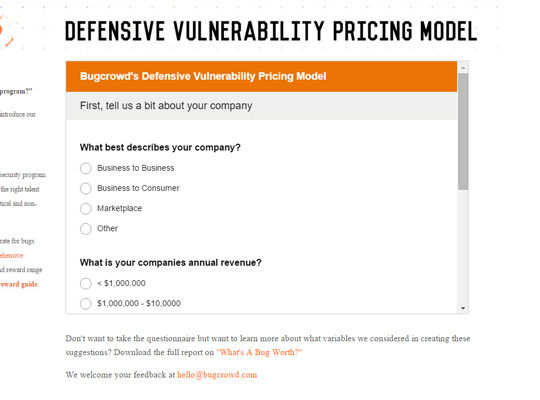Open the reward guide link on the left
This screenshot has height=400, width=540.
coord(19,284)
